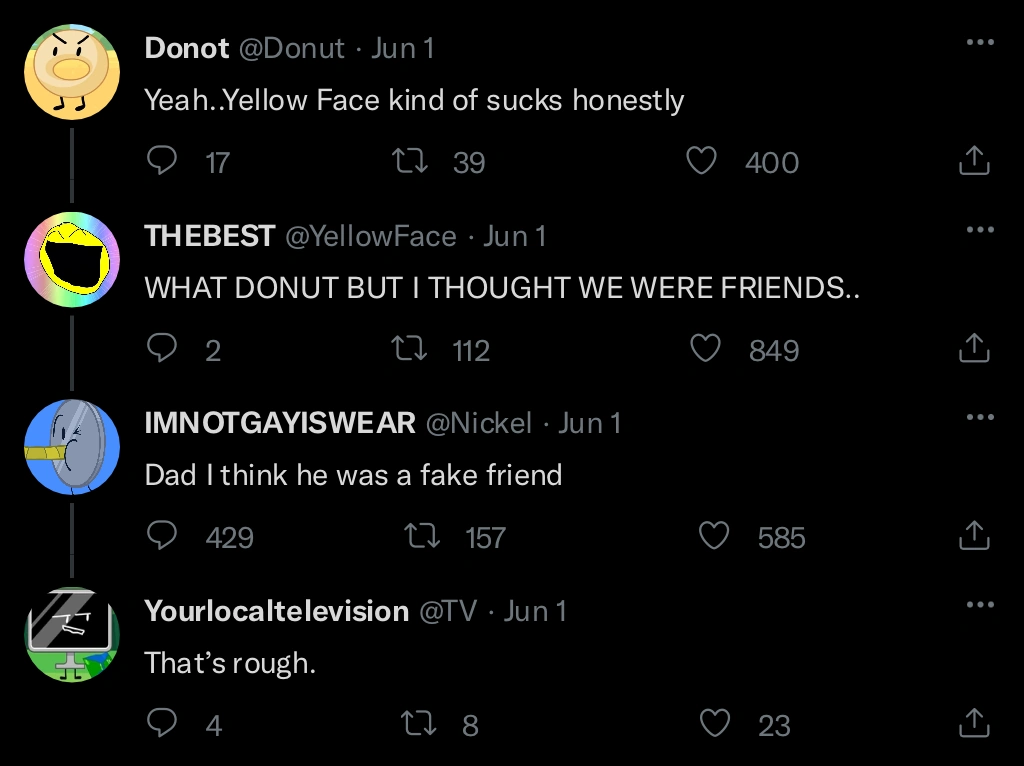Viewport: 1024px width, 766px height.
Task: Open the @YellowFace handle link
Action: tap(371, 236)
